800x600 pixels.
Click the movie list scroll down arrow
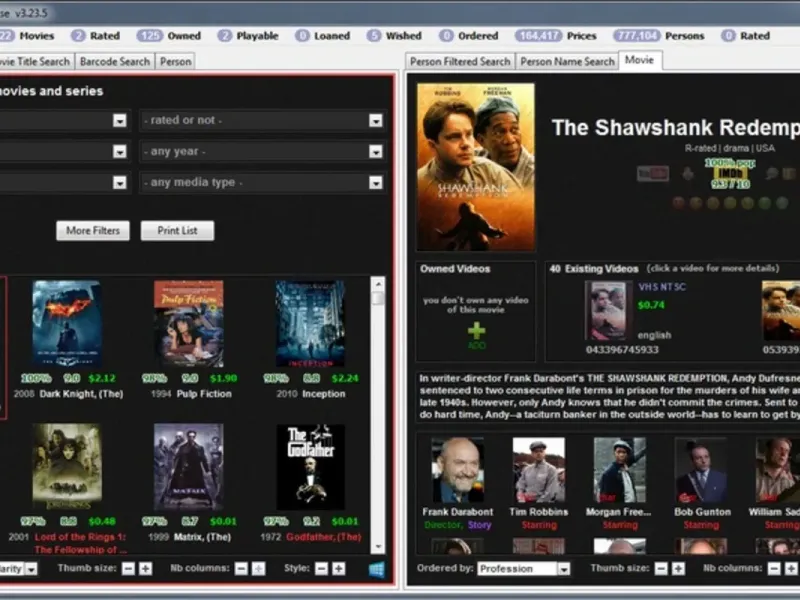pos(378,546)
